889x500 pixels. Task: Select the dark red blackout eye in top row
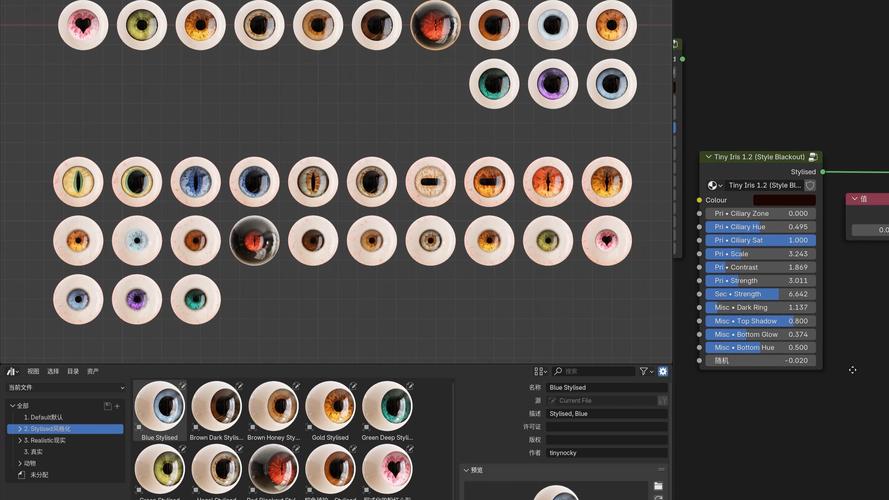coord(435,26)
